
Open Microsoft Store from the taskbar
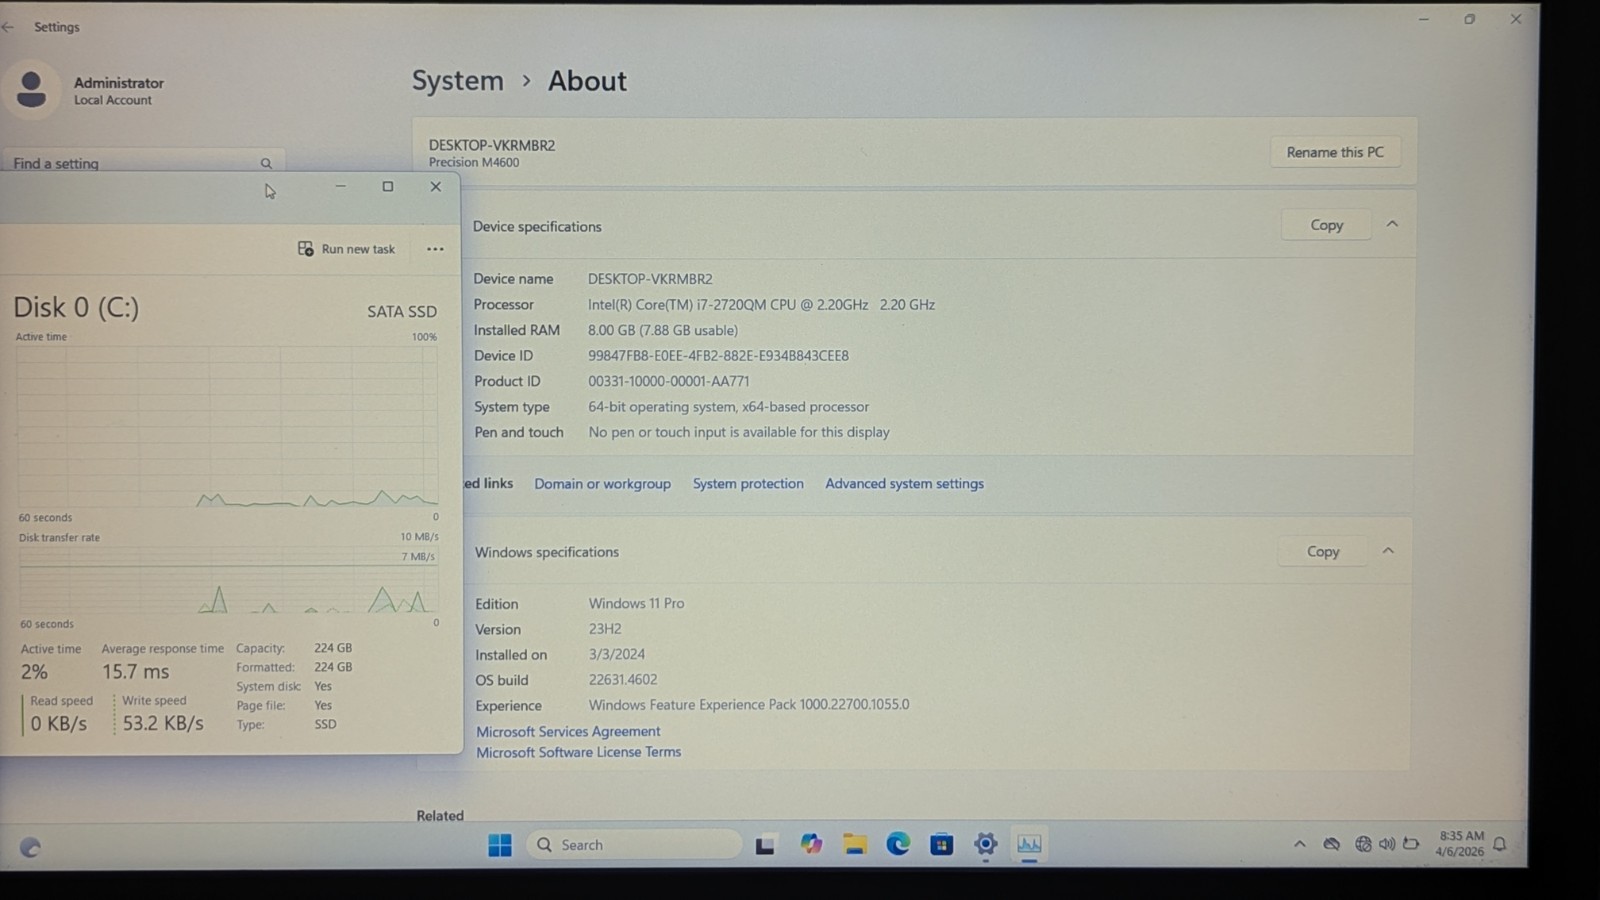point(941,845)
